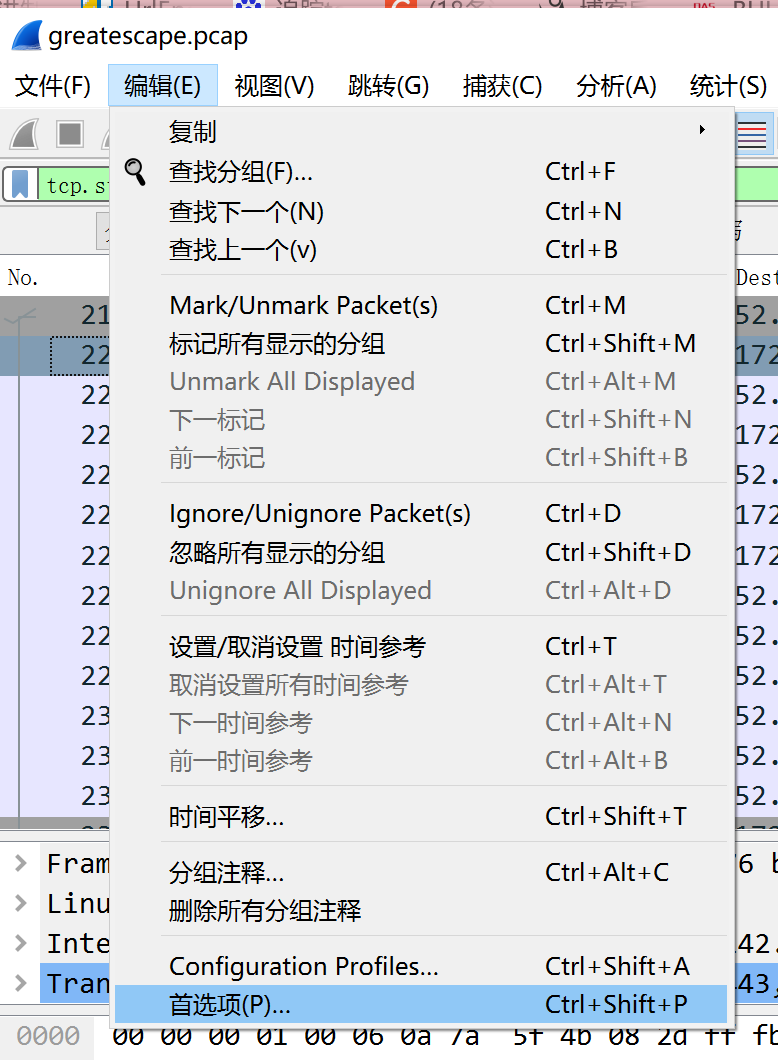778x1060 pixels.
Task: Choose Ignore/Unignore Packet(s)
Action: pyautogui.click(x=420, y=514)
